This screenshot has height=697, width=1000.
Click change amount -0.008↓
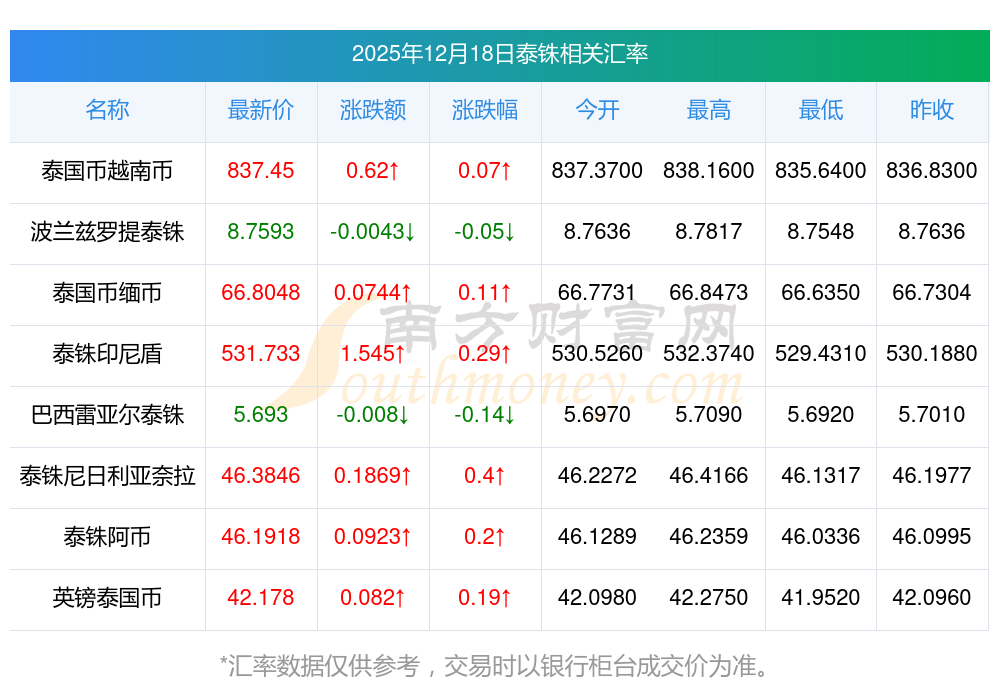(373, 415)
